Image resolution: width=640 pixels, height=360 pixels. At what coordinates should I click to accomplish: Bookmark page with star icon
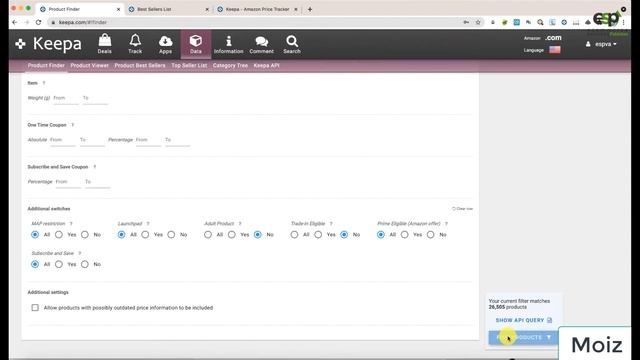point(478,22)
